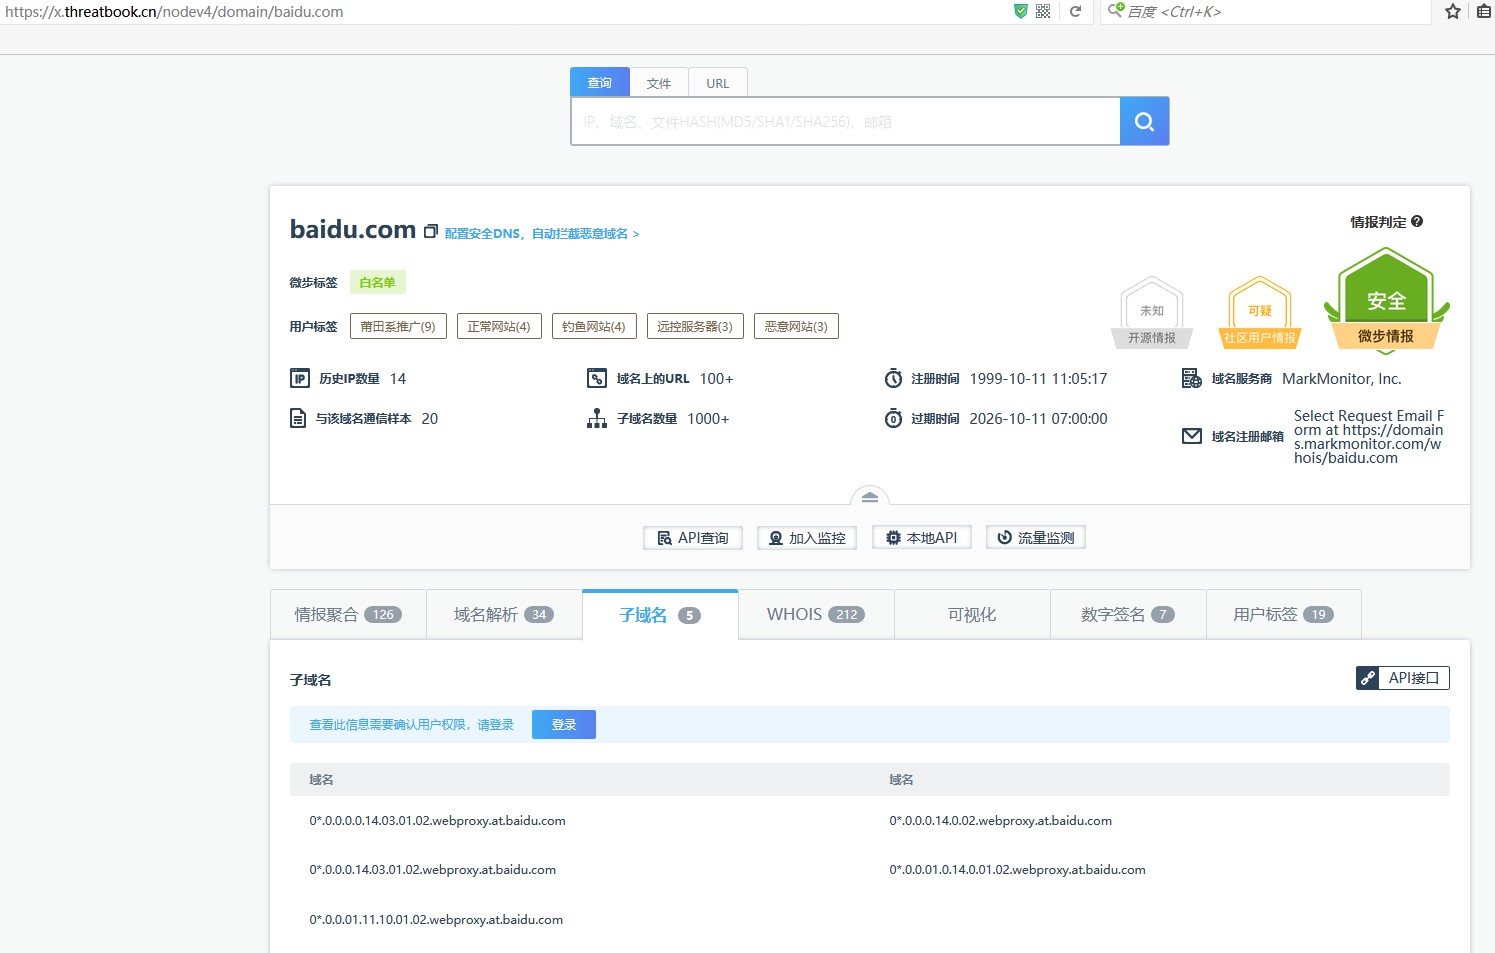Click the link icon on API接口 button
Image resolution: width=1495 pixels, height=953 pixels.
pyautogui.click(x=1368, y=678)
